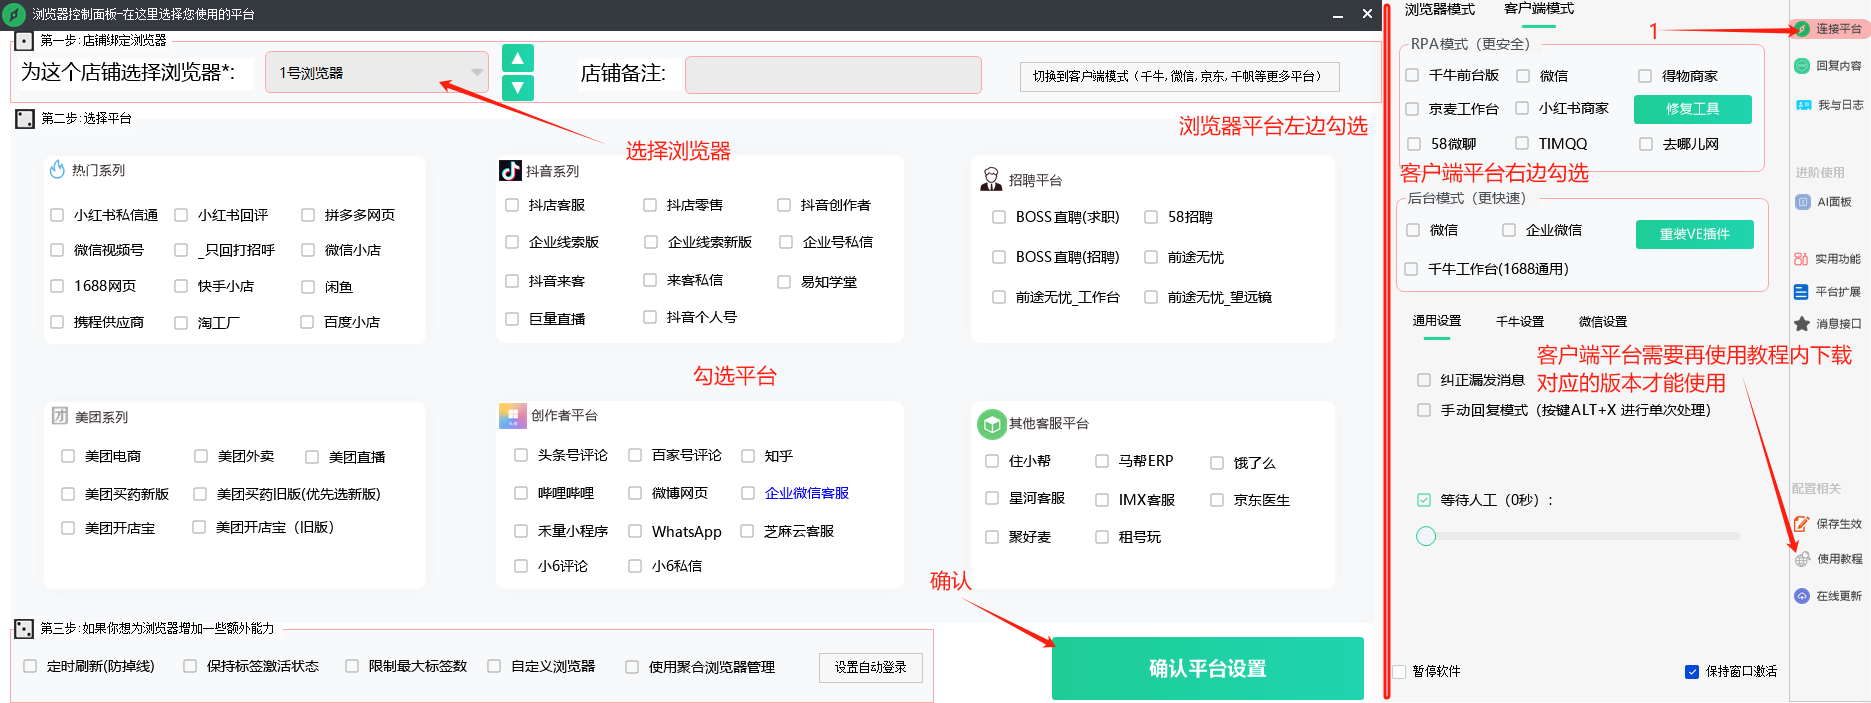This screenshot has height=703, width=1871.
Task: Uncheck the 等待人工 (0秒) checkbox
Action: (x=1424, y=500)
